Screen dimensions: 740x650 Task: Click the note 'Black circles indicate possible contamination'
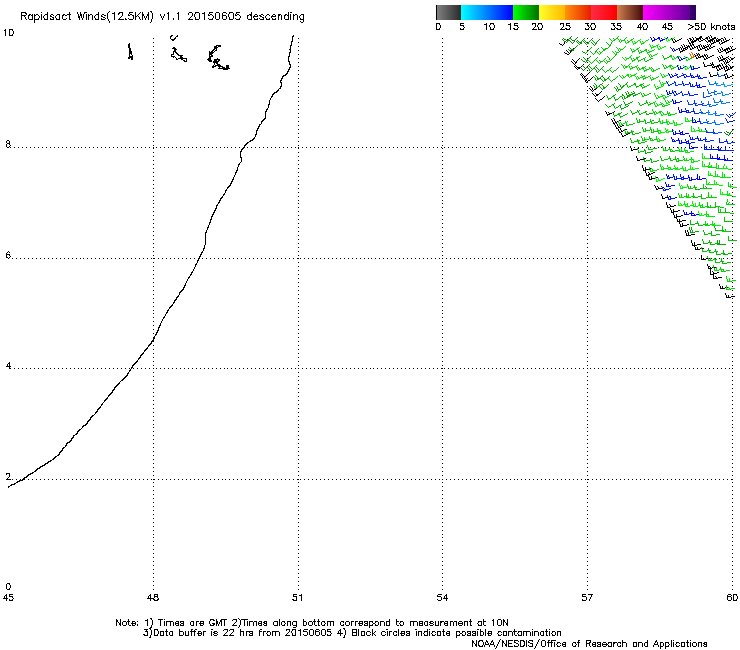point(456,633)
